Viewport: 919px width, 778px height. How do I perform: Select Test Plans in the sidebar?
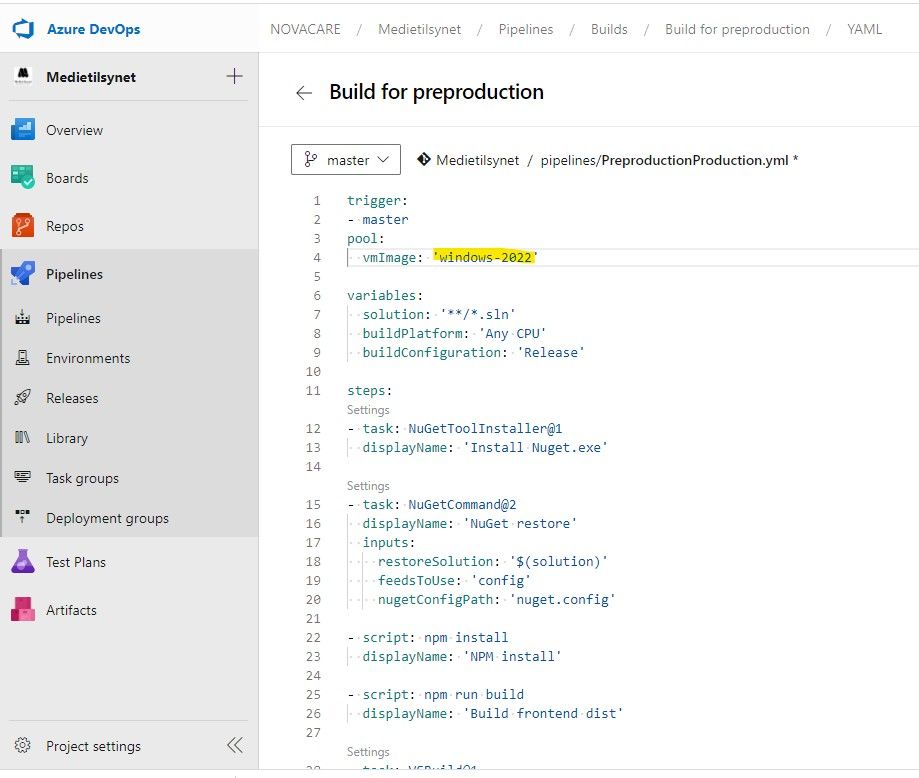76,562
